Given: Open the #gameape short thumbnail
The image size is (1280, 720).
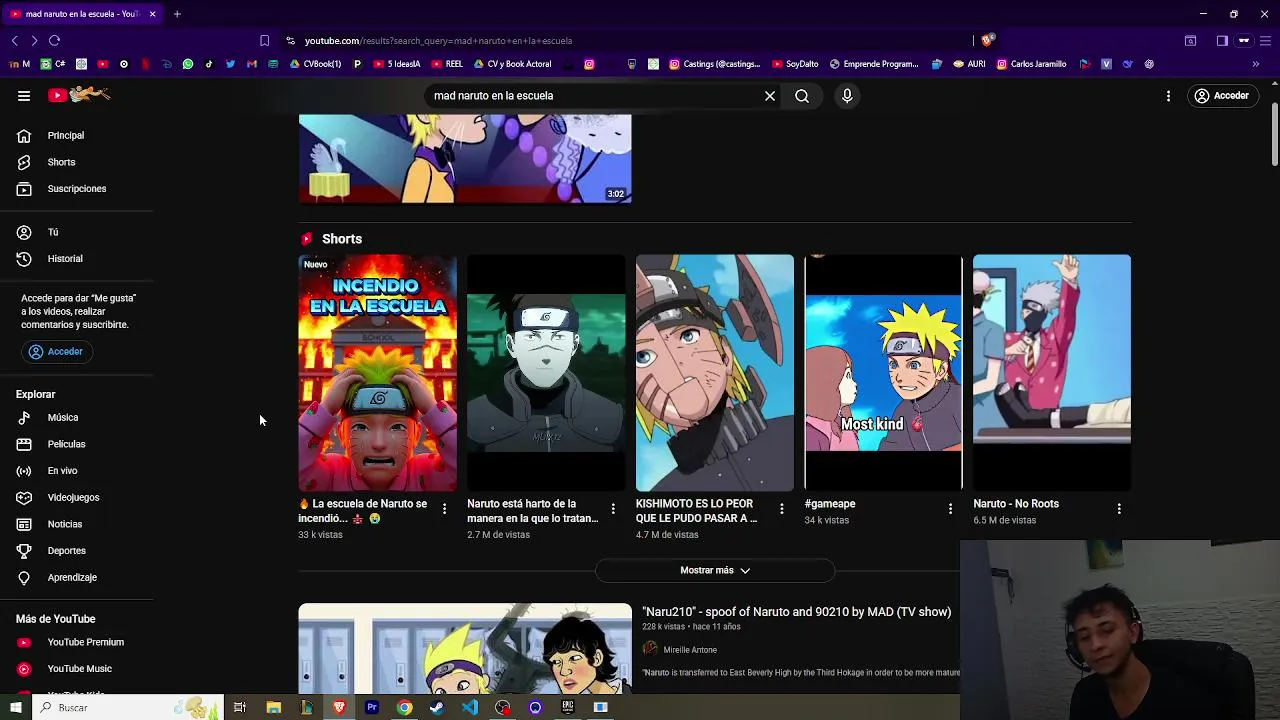Looking at the screenshot, I should pos(883,372).
